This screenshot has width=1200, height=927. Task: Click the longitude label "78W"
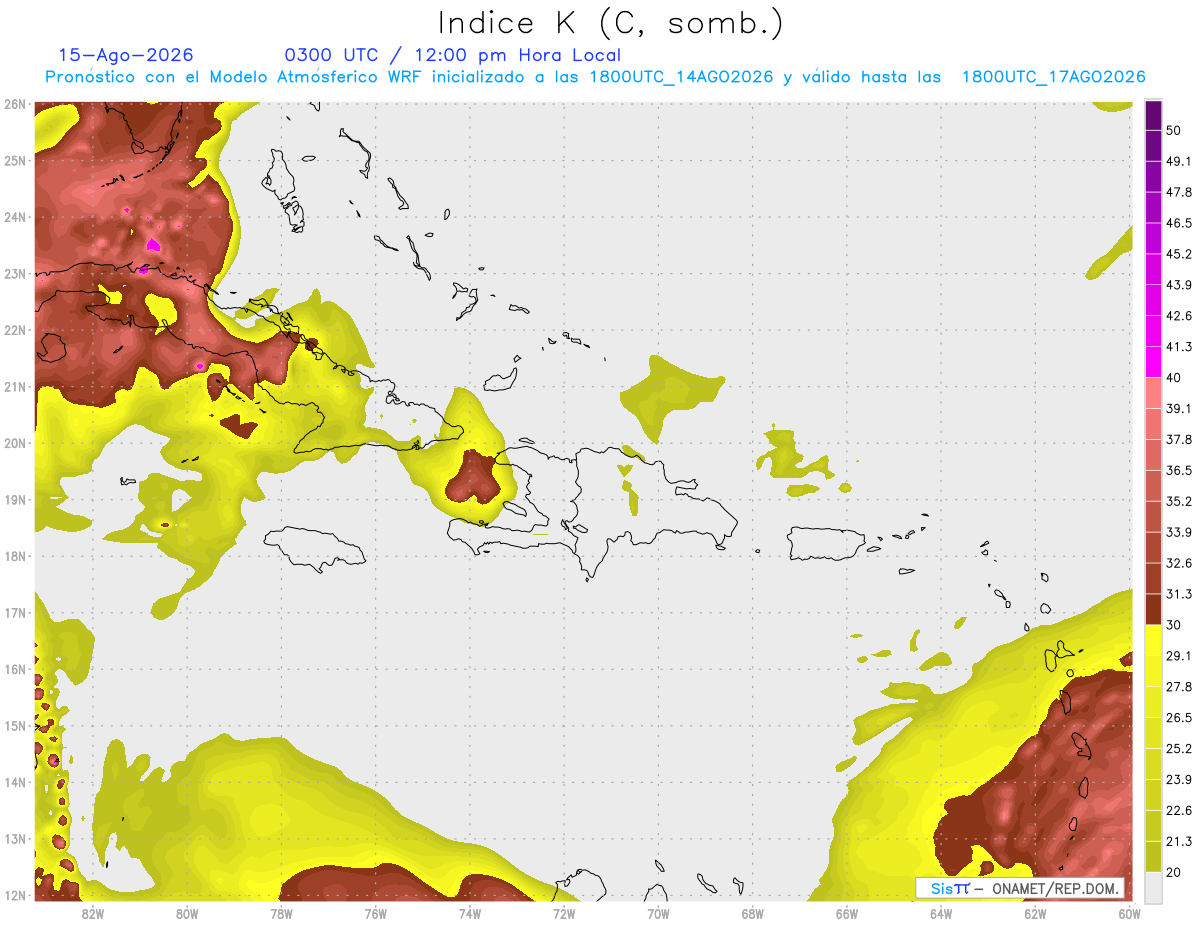click(x=281, y=914)
